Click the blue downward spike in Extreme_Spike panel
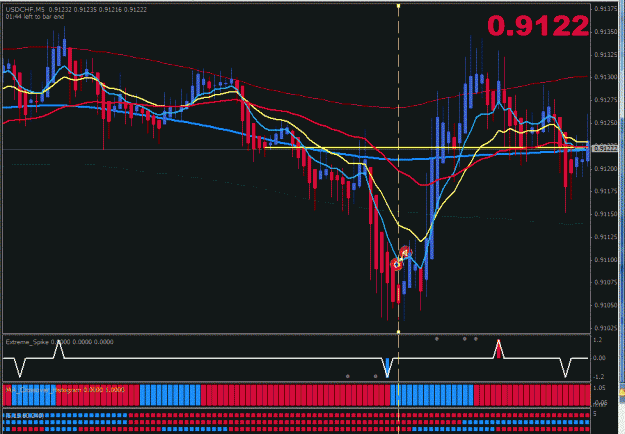625x434 pixels. (387, 367)
